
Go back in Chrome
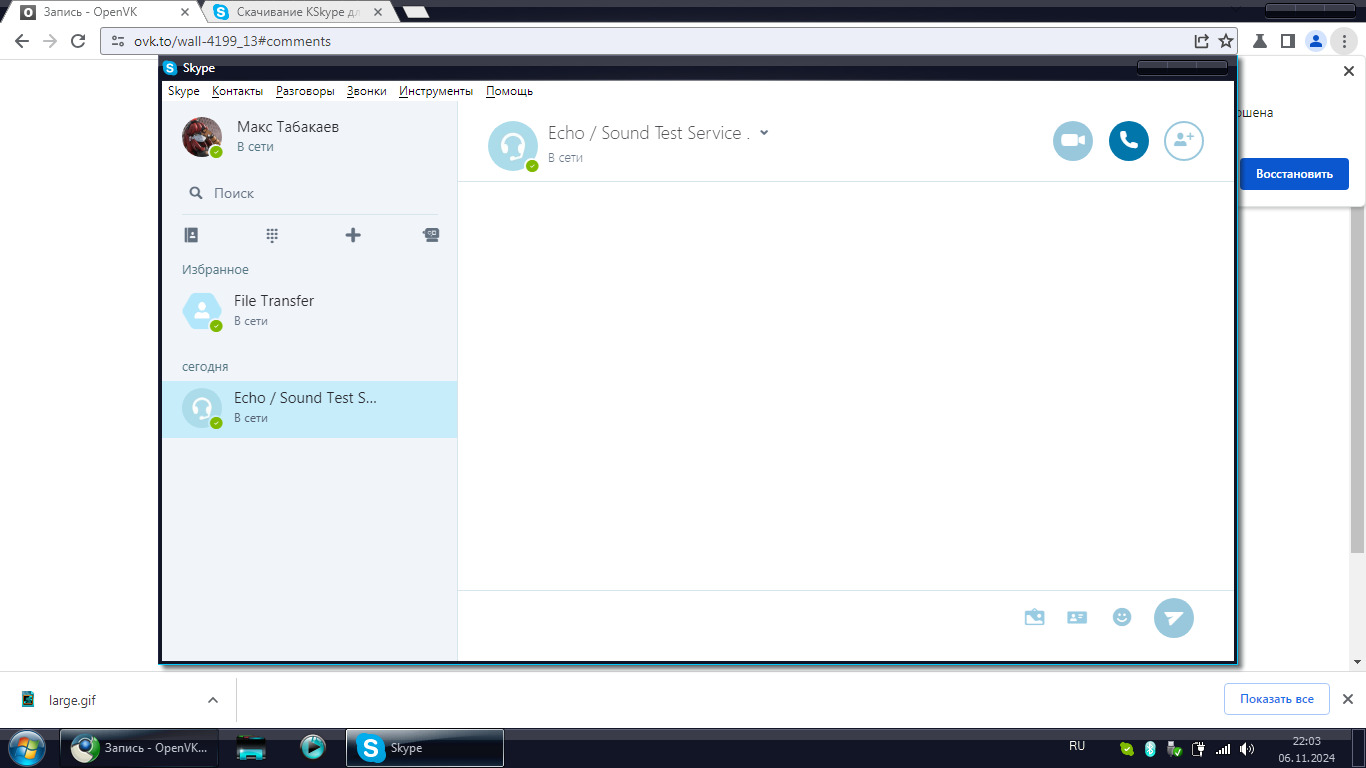(x=22, y=41)
